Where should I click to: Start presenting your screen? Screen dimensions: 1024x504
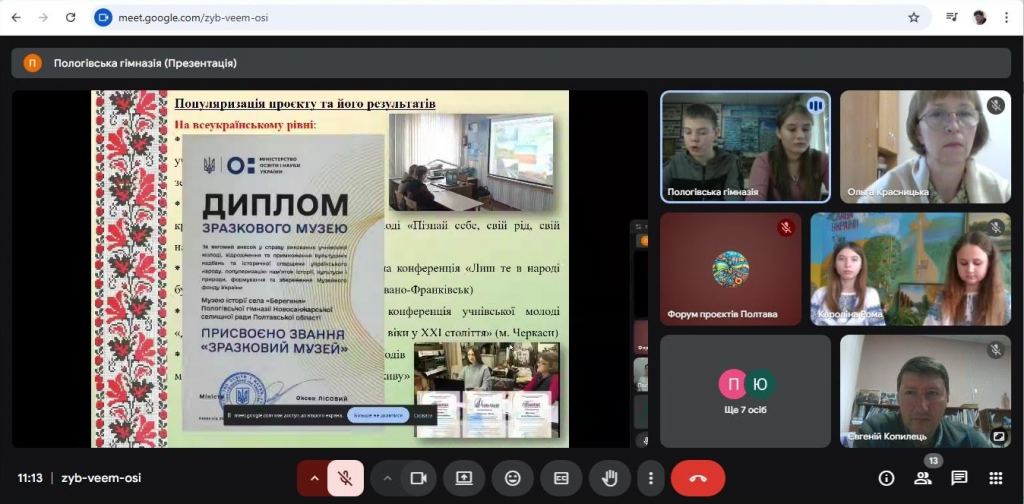click(464, 478)
